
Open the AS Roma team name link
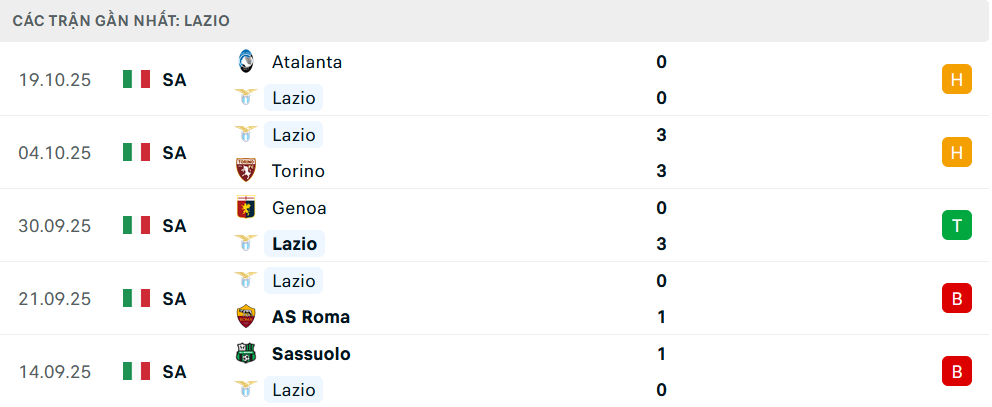(x=310, y=317)
